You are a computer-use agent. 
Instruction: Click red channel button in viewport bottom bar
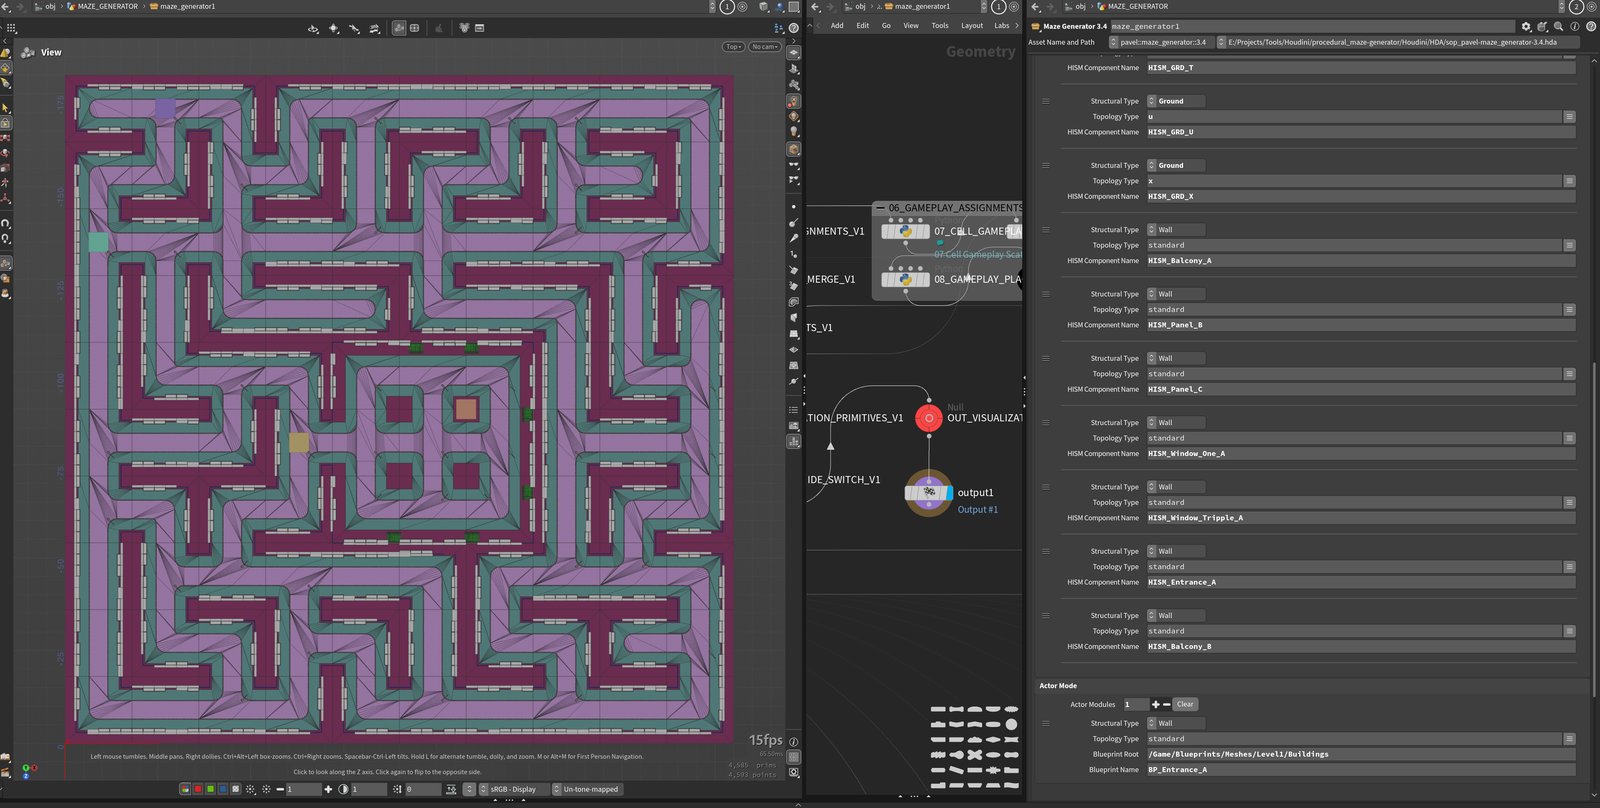coord(198,789)
